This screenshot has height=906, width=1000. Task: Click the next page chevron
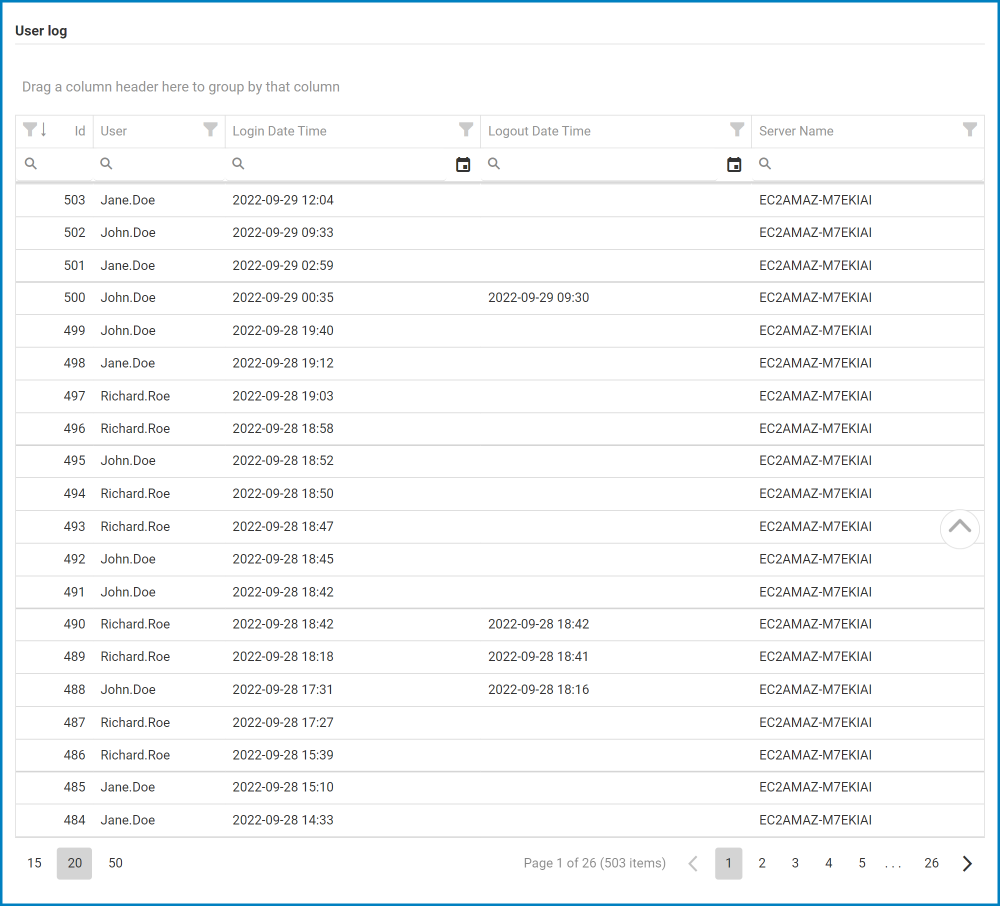pos(966,863)
